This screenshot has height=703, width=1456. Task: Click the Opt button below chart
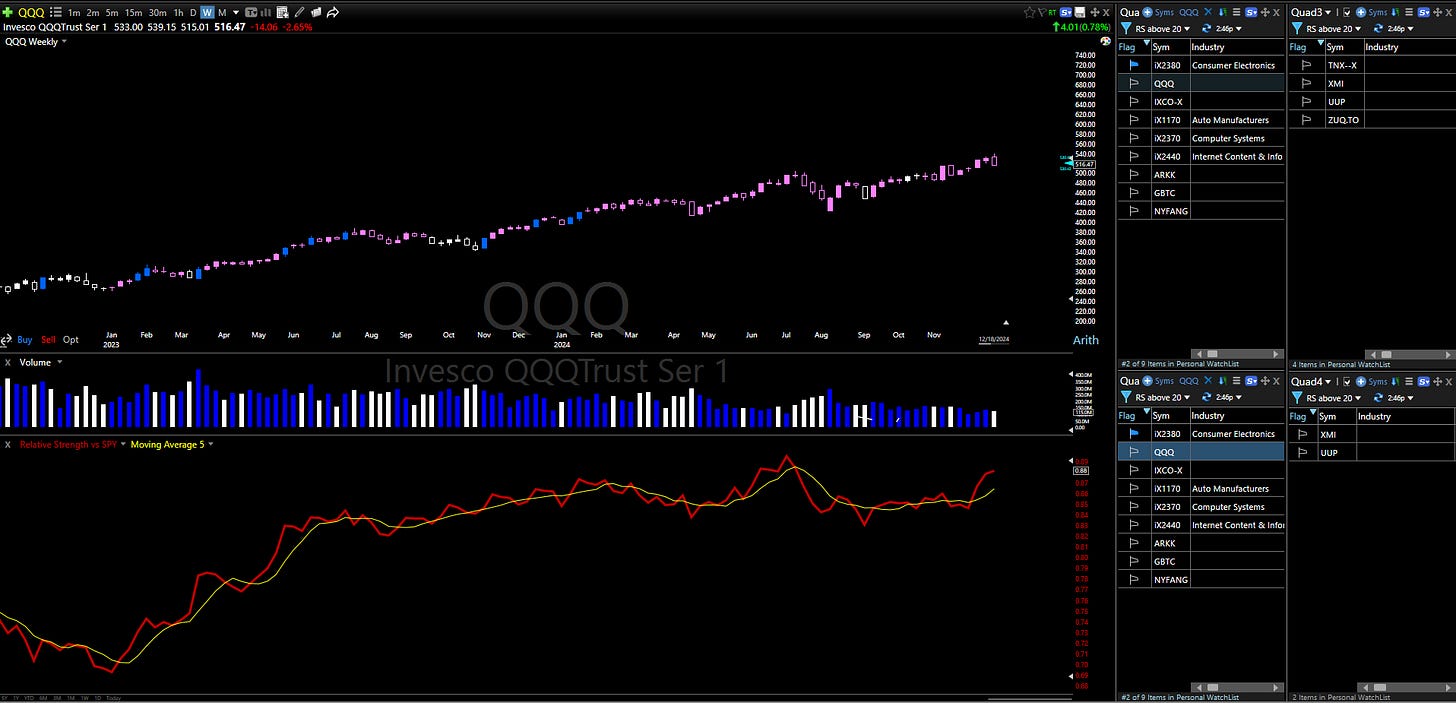[70, 340]
